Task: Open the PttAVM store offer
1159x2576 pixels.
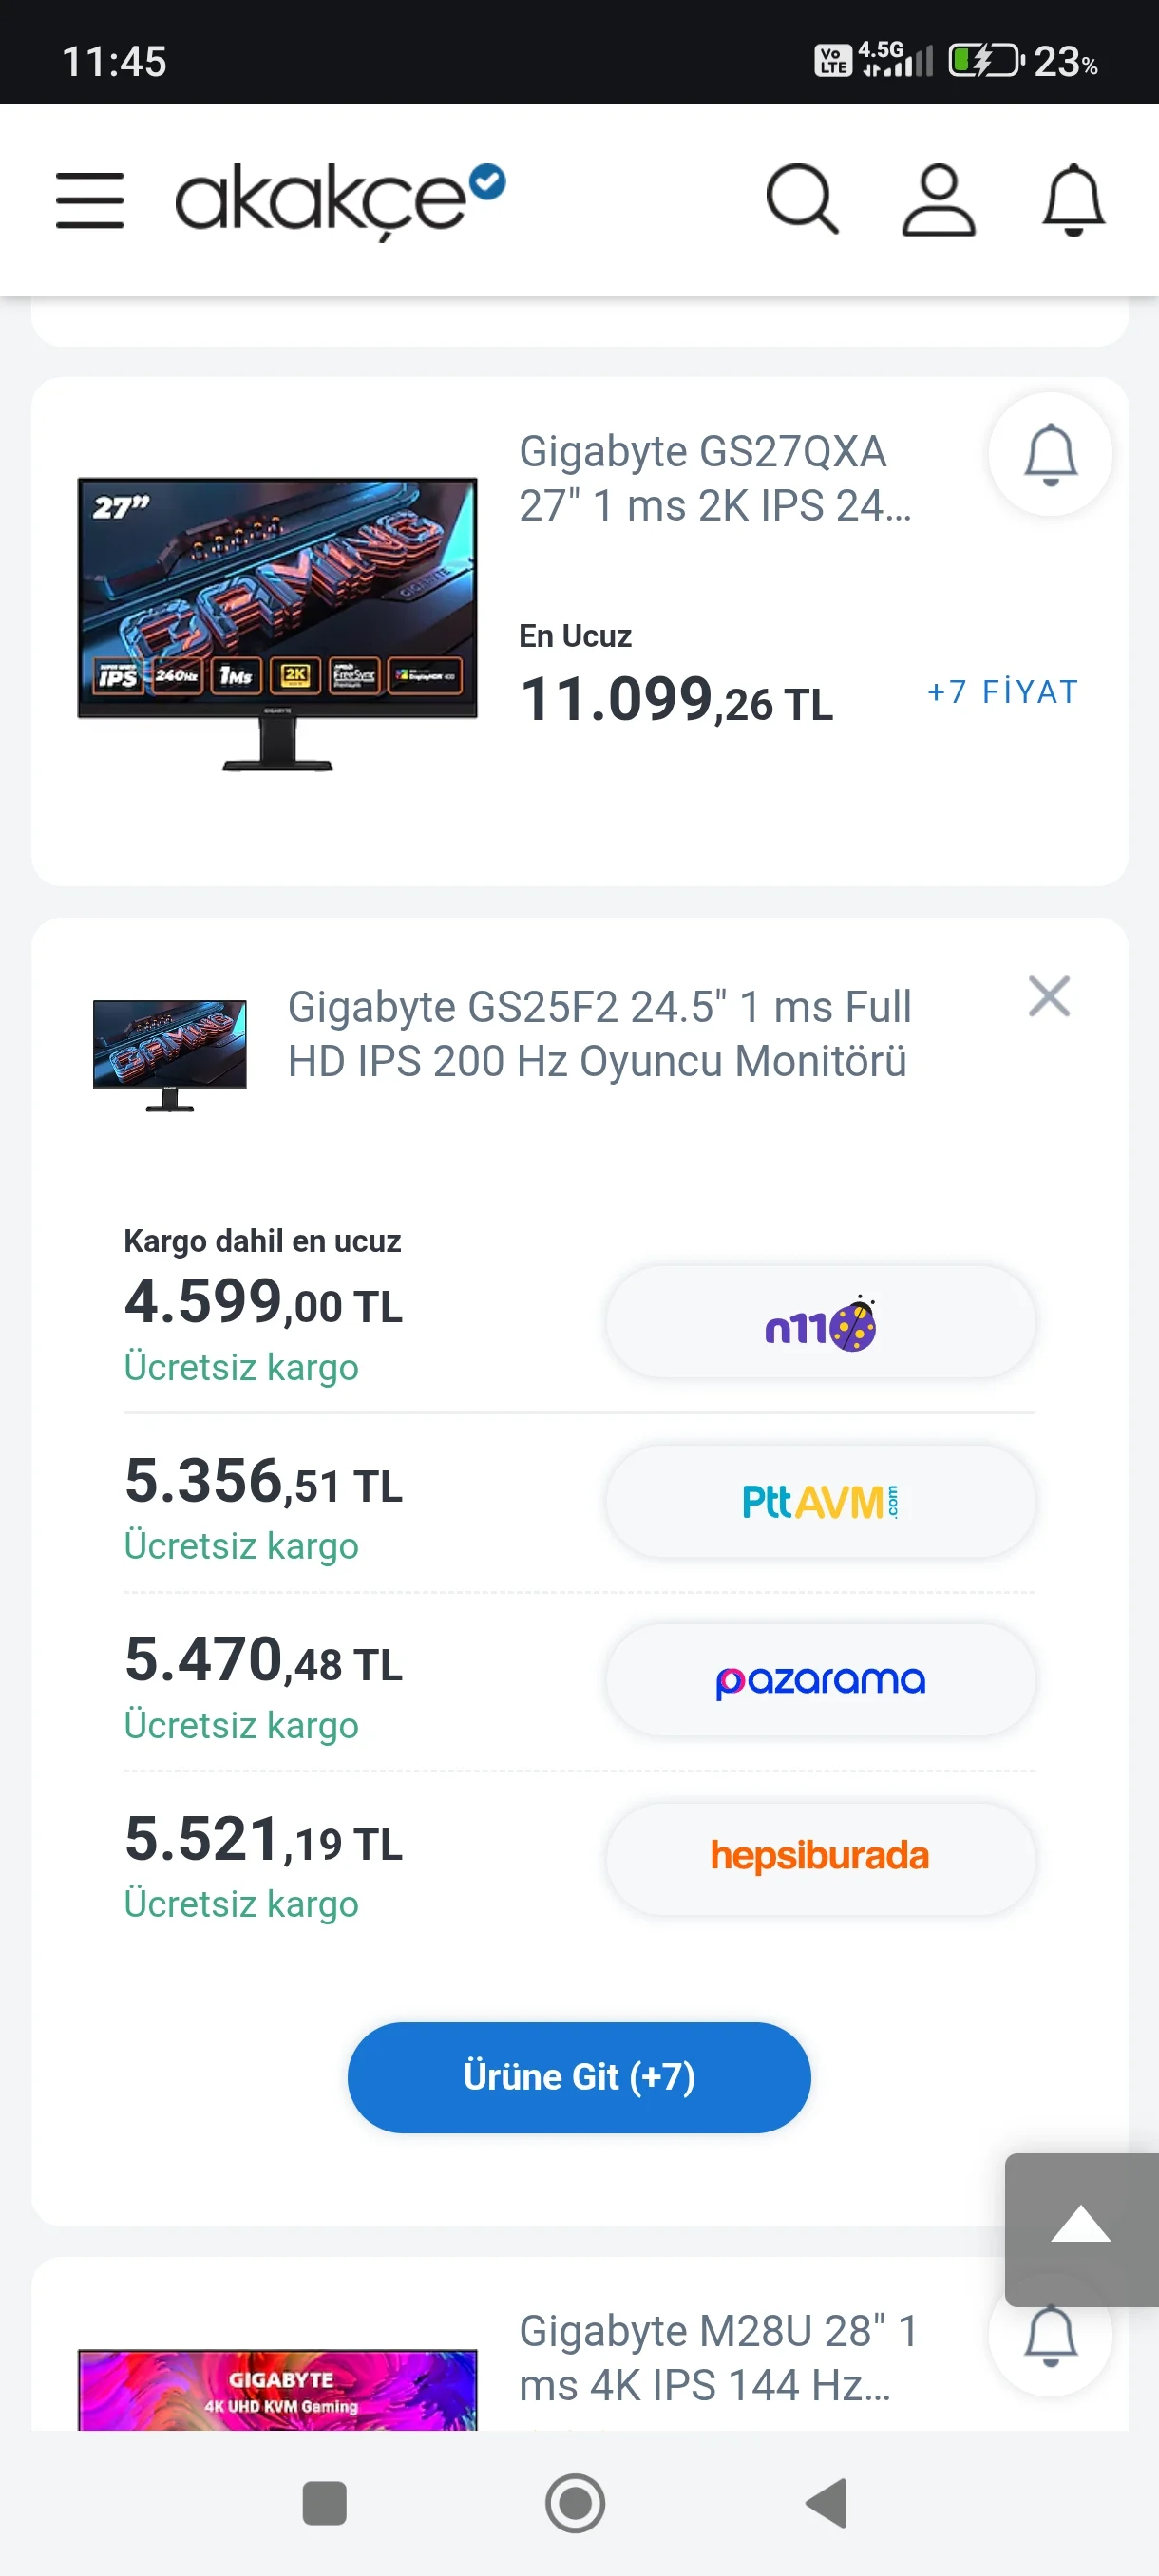Action: pos(820,1502)
